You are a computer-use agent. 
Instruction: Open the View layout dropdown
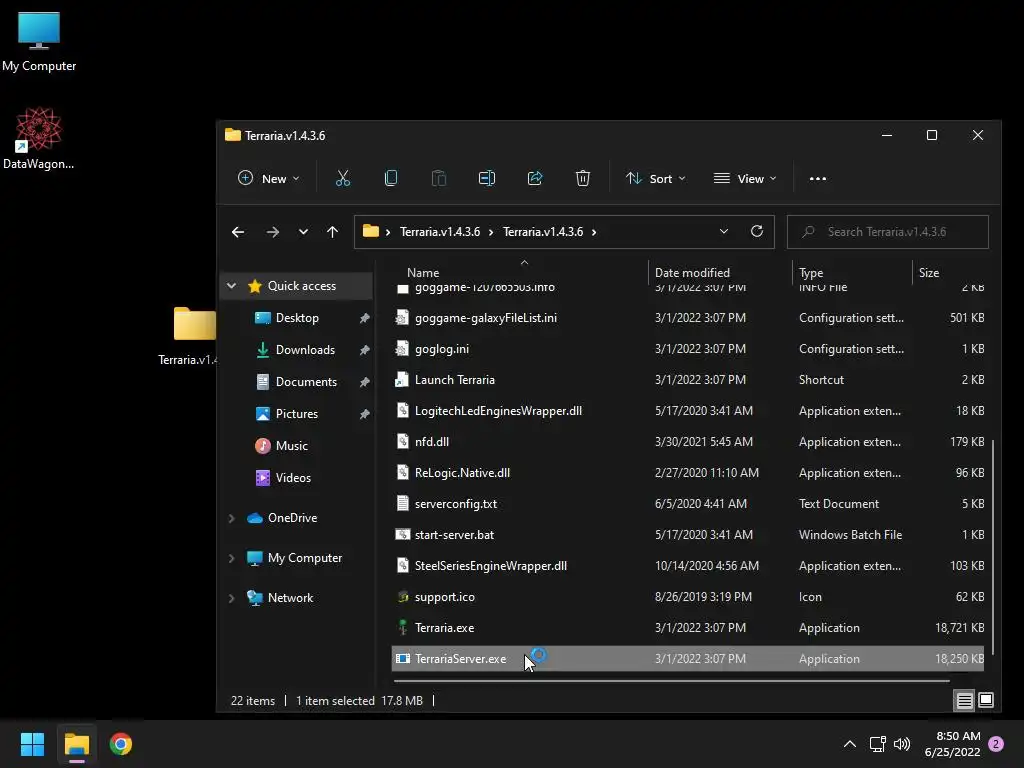(745, 178)
